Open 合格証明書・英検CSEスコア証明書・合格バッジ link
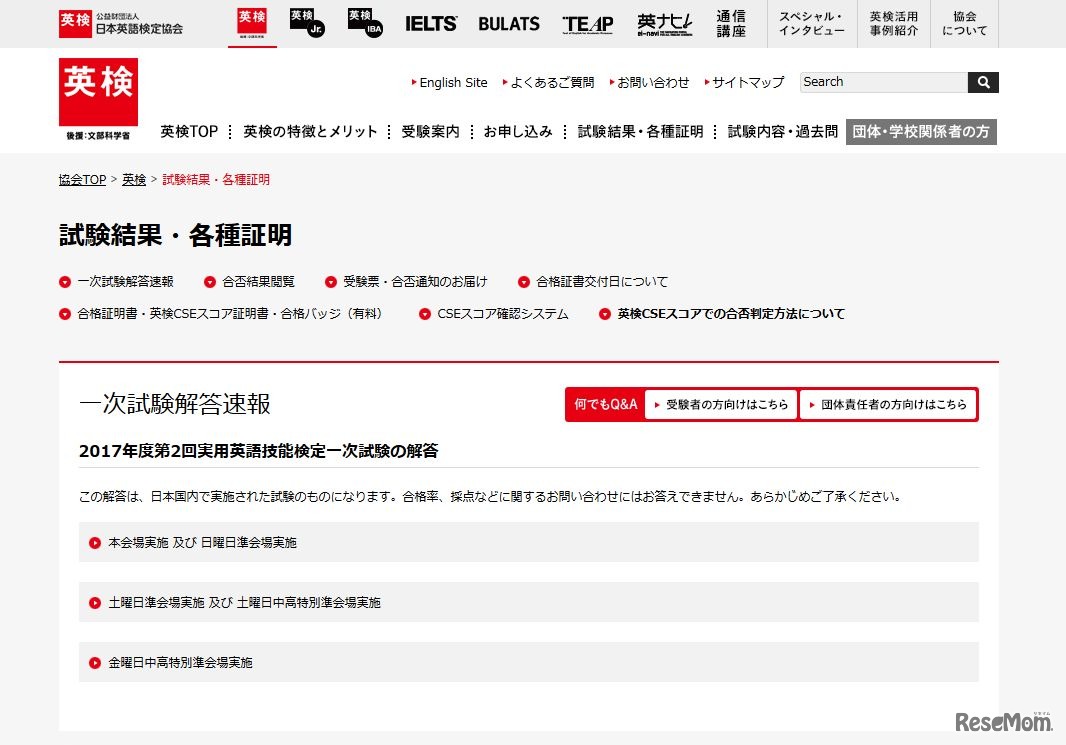Viewport: 1066px width, 745px height. pos(221,313)
